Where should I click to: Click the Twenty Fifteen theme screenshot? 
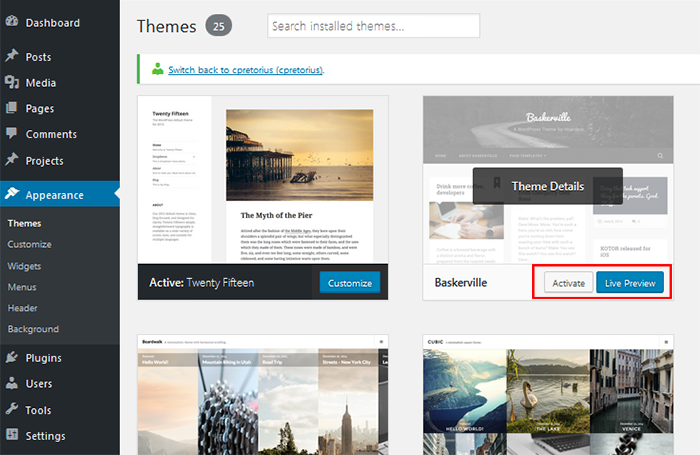pyautogui.click(x=263, y=179)
